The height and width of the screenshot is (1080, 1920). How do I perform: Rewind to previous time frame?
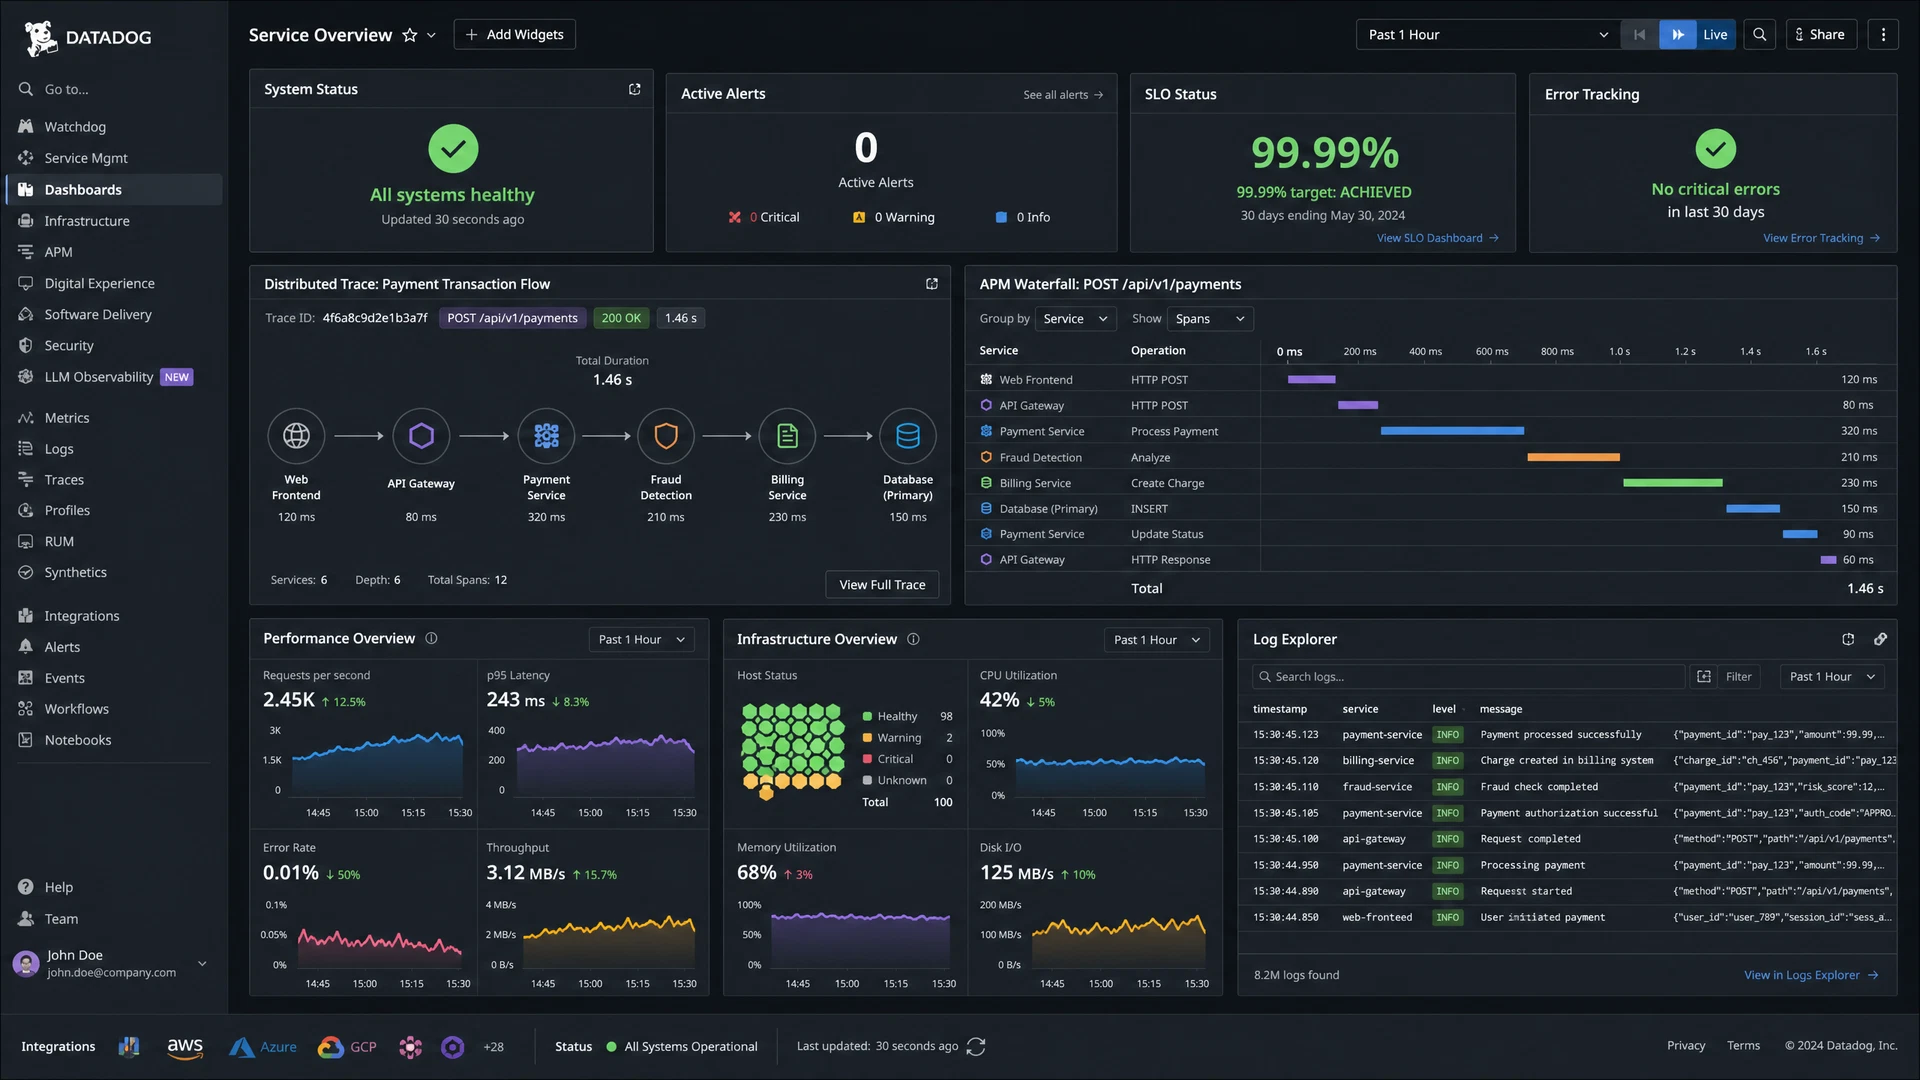pos(1639,35)
